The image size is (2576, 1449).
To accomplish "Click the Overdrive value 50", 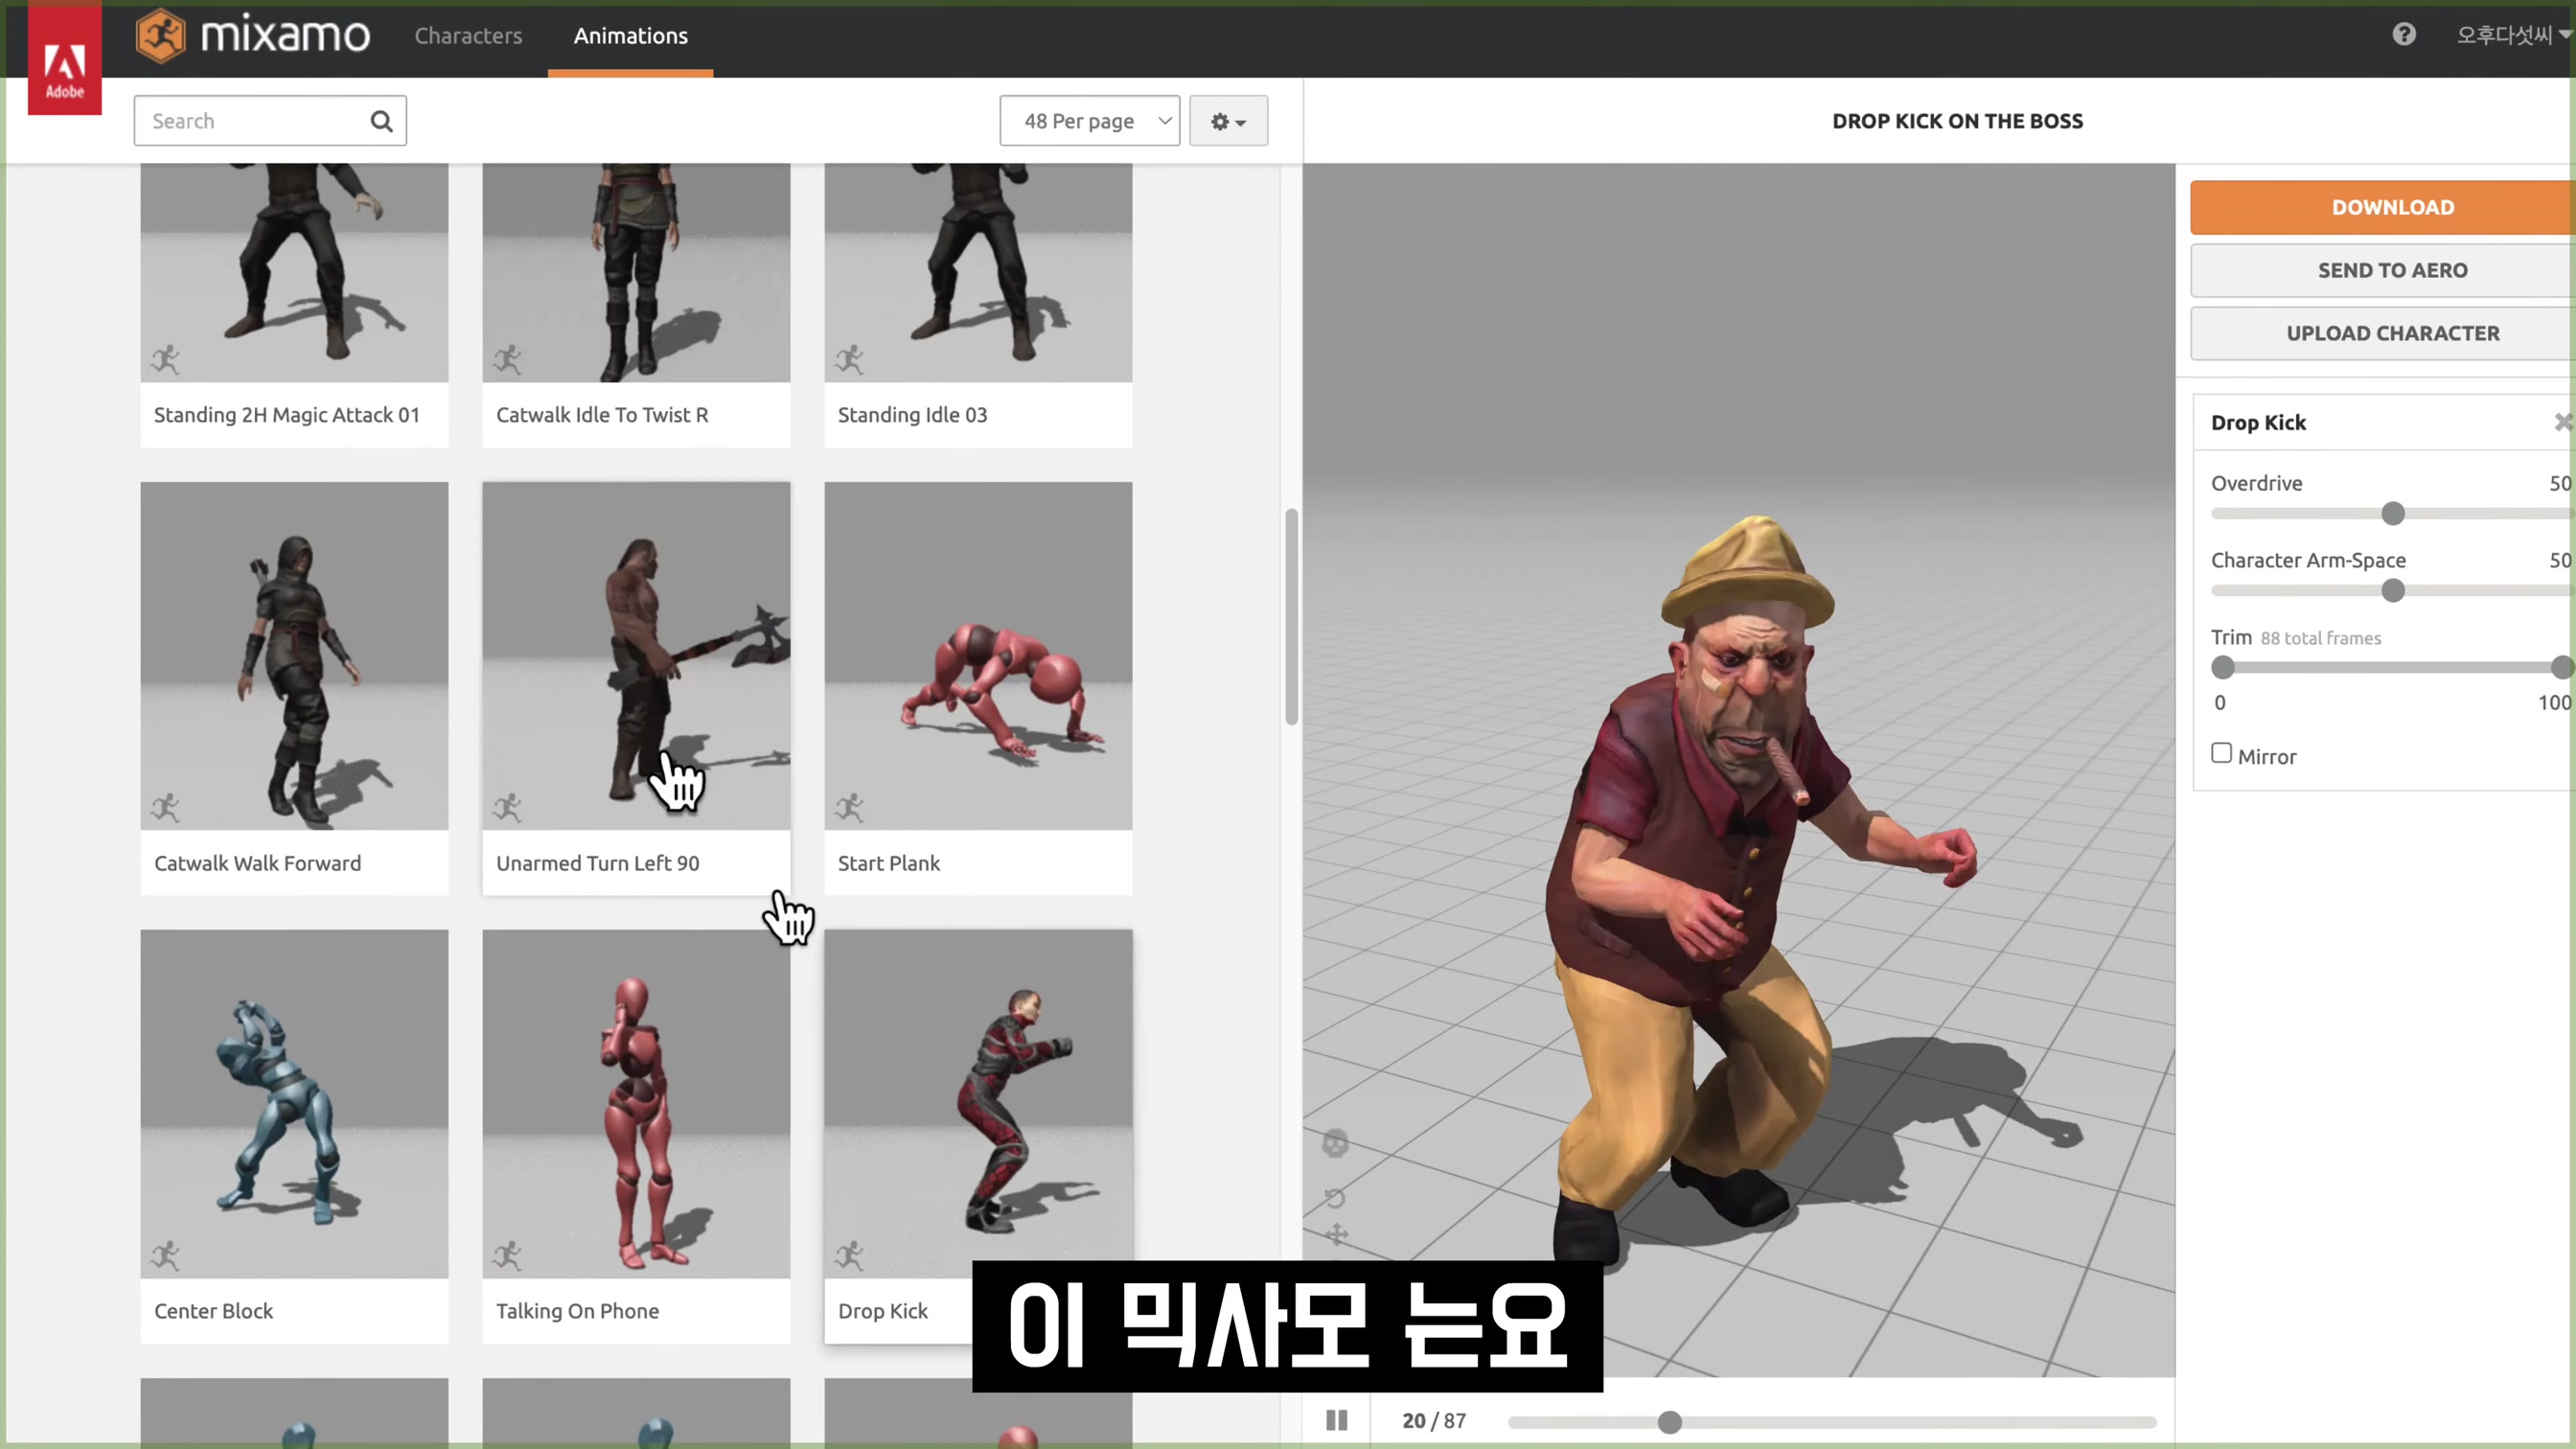I will tap(2560, 483).
